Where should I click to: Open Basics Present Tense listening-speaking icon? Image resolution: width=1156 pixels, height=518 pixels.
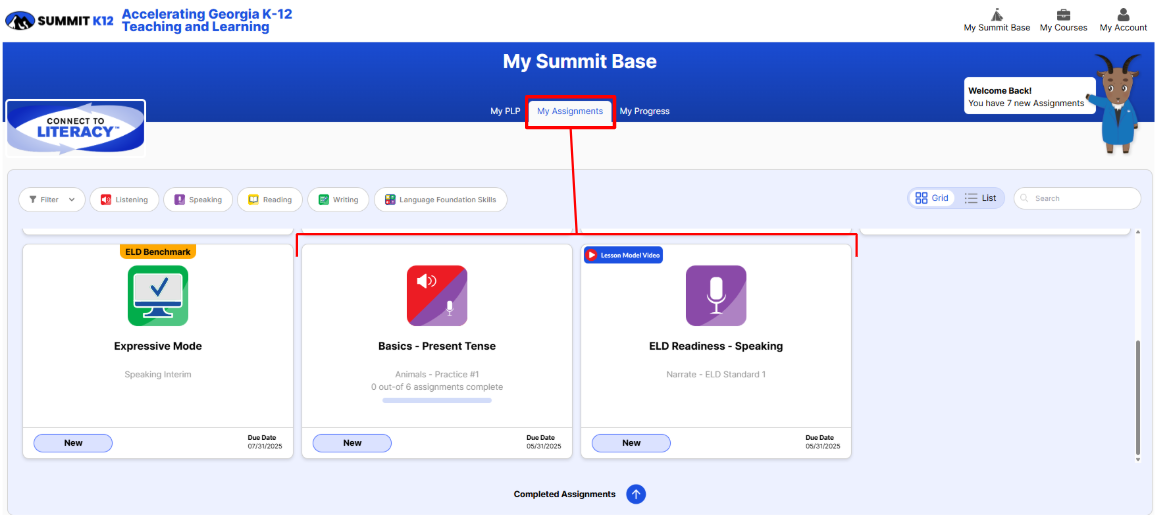click(x=437, y=295)
